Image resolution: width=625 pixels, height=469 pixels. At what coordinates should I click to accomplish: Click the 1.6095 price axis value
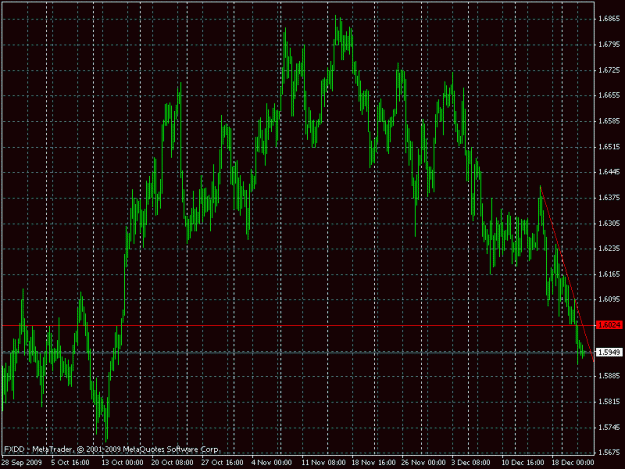[609, 299]
